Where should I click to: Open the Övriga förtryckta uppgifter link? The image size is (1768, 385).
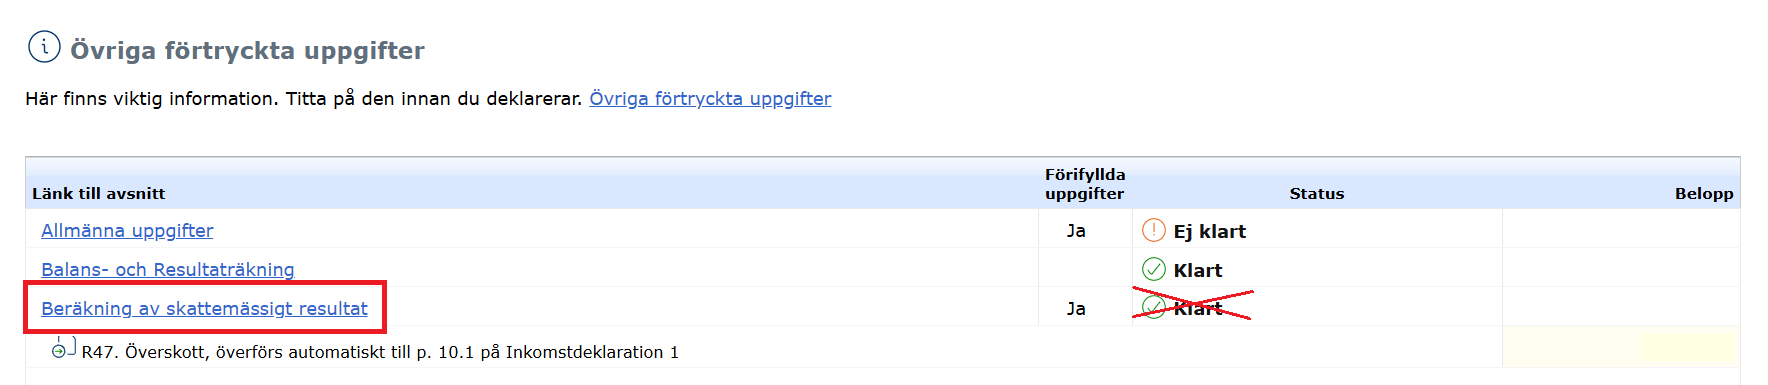(x=710, y=98)
